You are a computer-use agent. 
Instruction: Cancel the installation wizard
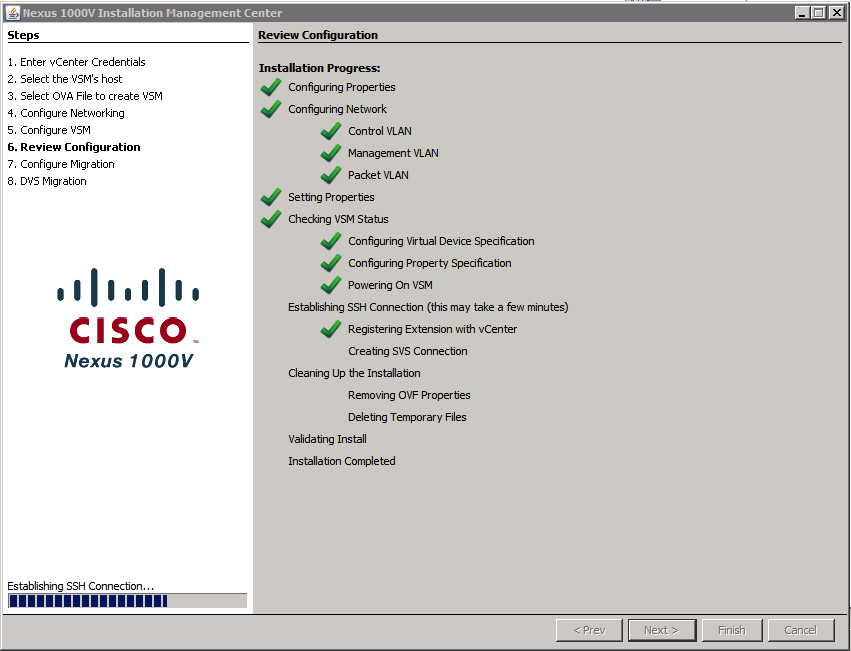tap(801, 630)
